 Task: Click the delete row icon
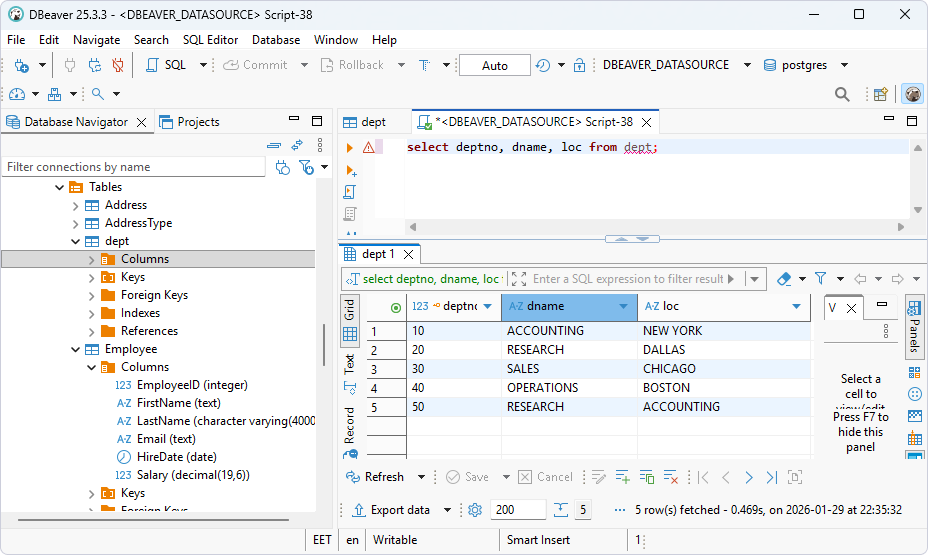point(671,477)
